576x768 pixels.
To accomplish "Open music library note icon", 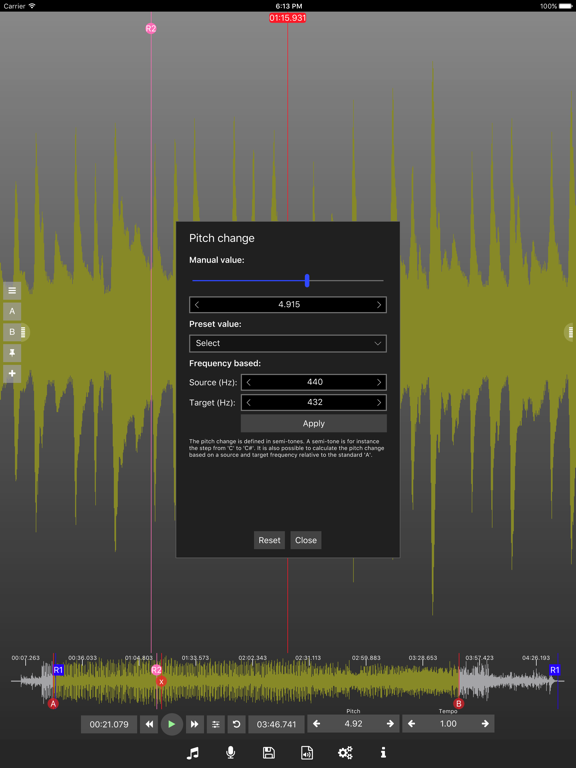I will 192,753.
